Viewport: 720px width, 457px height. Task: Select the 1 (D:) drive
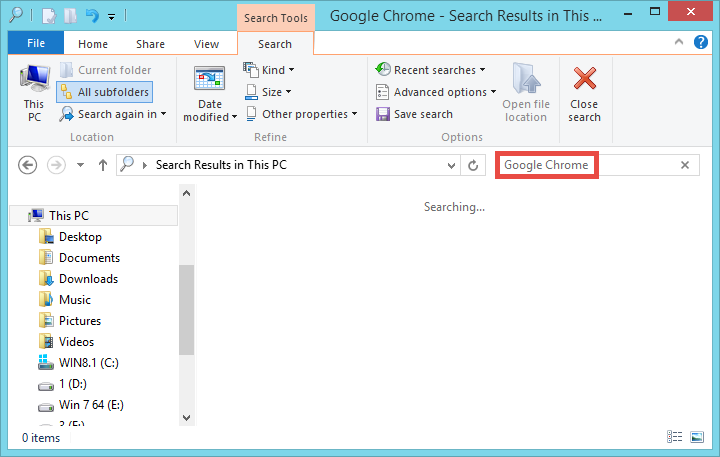pos(62,384)
